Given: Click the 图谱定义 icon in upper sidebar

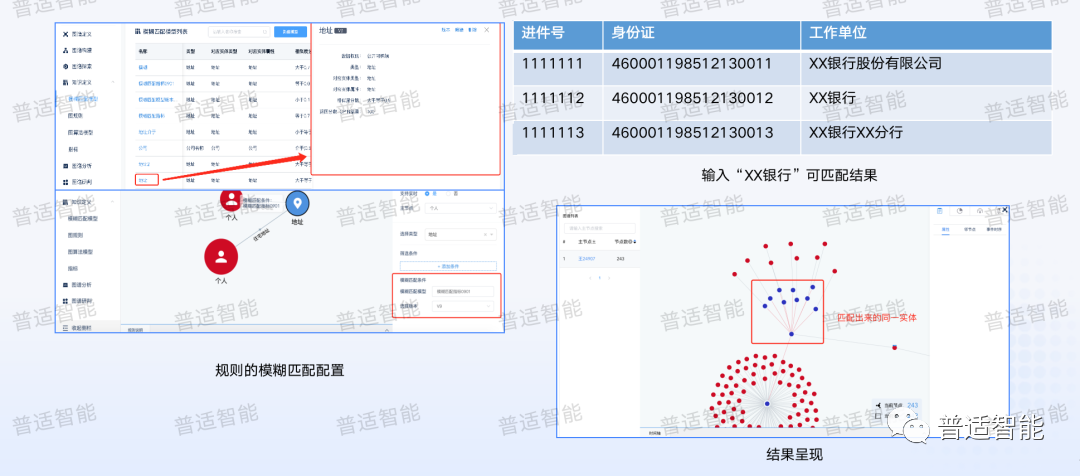Looking at the screenshot, I should click(x=66, y=34).
